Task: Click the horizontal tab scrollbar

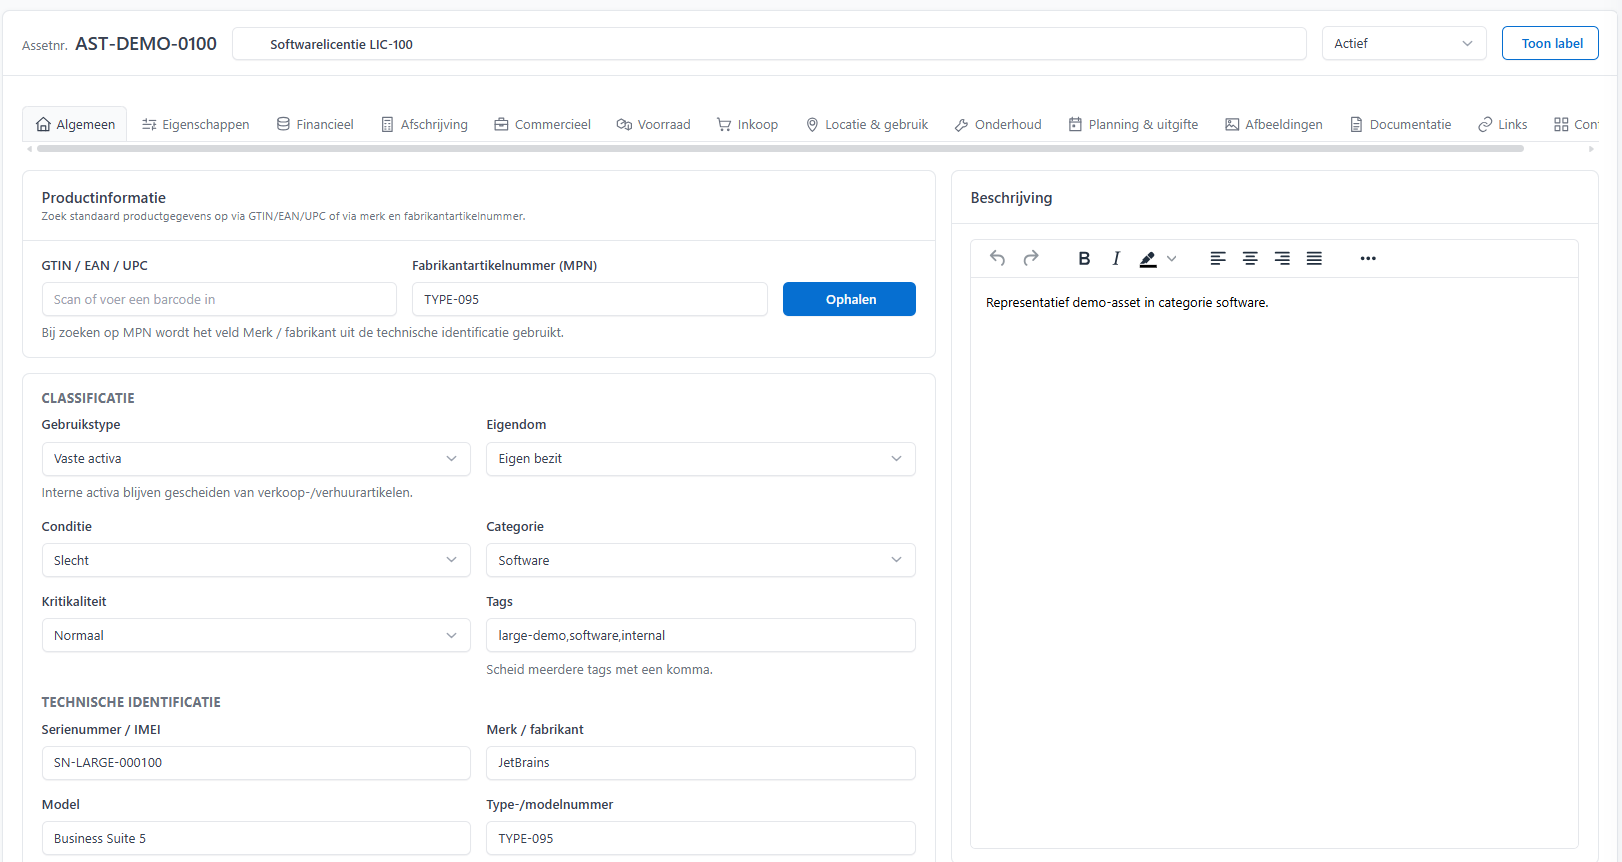Action: tap(780, 148)
